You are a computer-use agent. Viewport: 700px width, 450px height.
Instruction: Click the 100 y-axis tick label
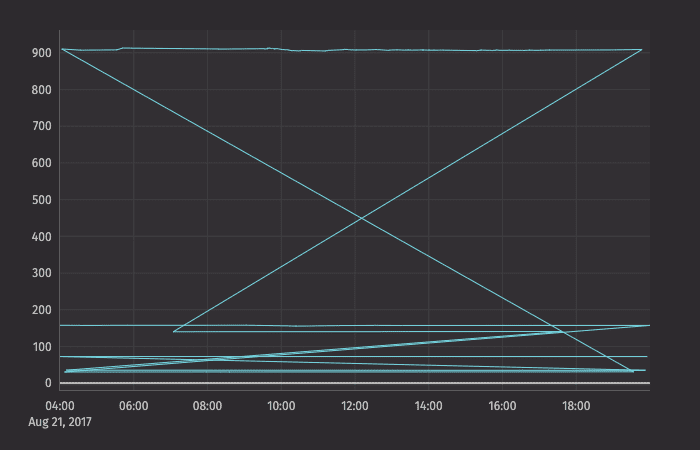coord(41,347)
